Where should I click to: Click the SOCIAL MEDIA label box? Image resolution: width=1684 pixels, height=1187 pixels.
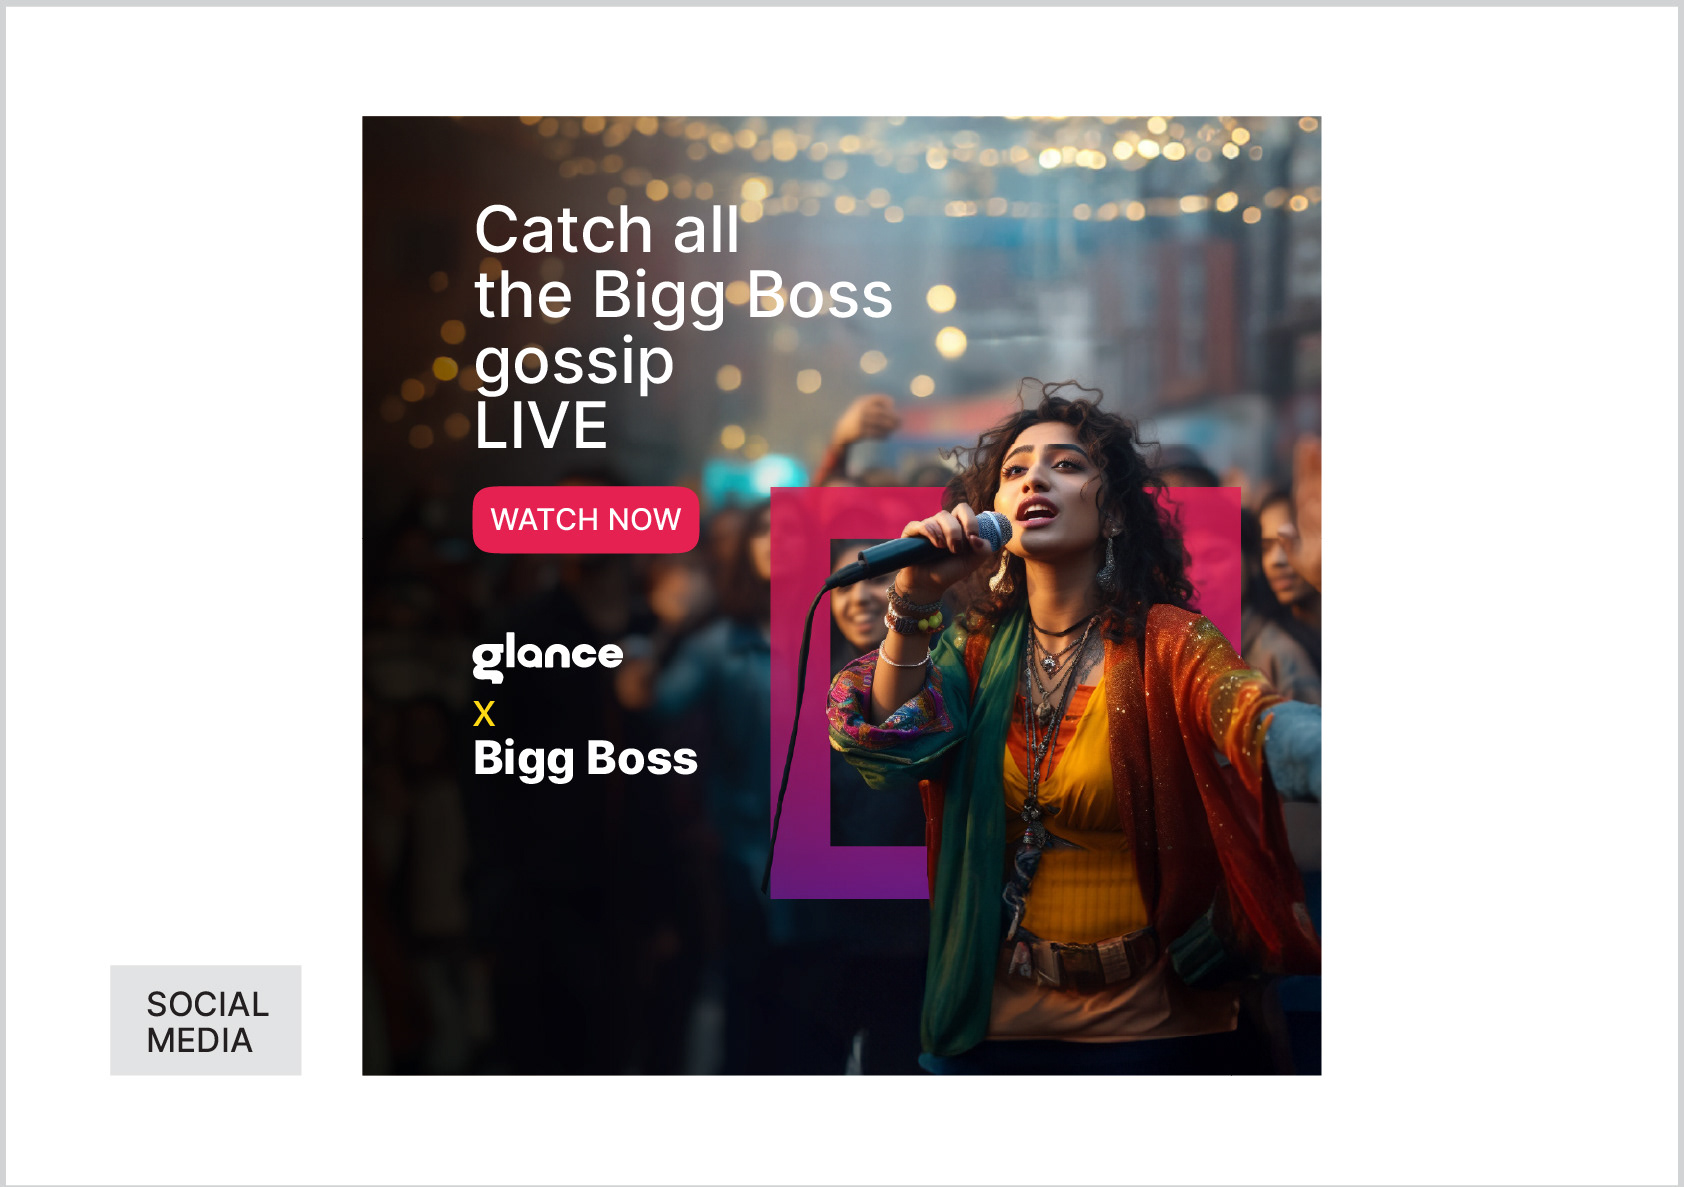point(206,1020)
